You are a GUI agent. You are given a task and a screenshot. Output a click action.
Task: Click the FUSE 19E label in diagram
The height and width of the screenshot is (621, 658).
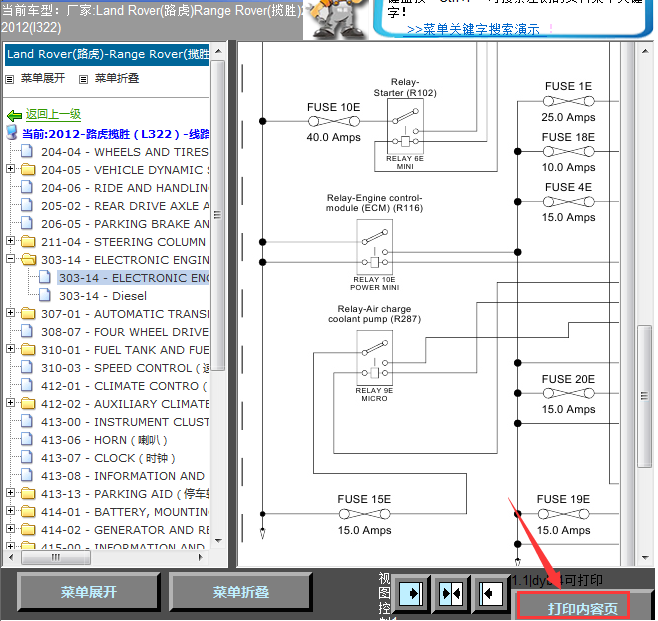point(563,499)
